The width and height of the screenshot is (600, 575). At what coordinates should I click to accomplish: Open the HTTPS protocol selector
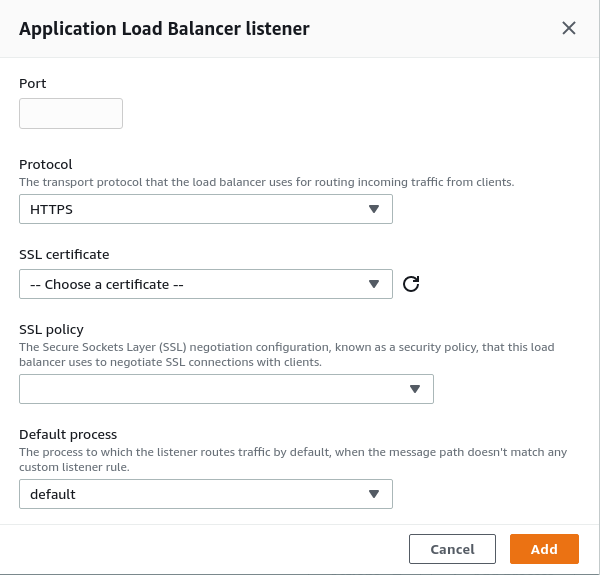pyautogui.click(x=206, y=209)
